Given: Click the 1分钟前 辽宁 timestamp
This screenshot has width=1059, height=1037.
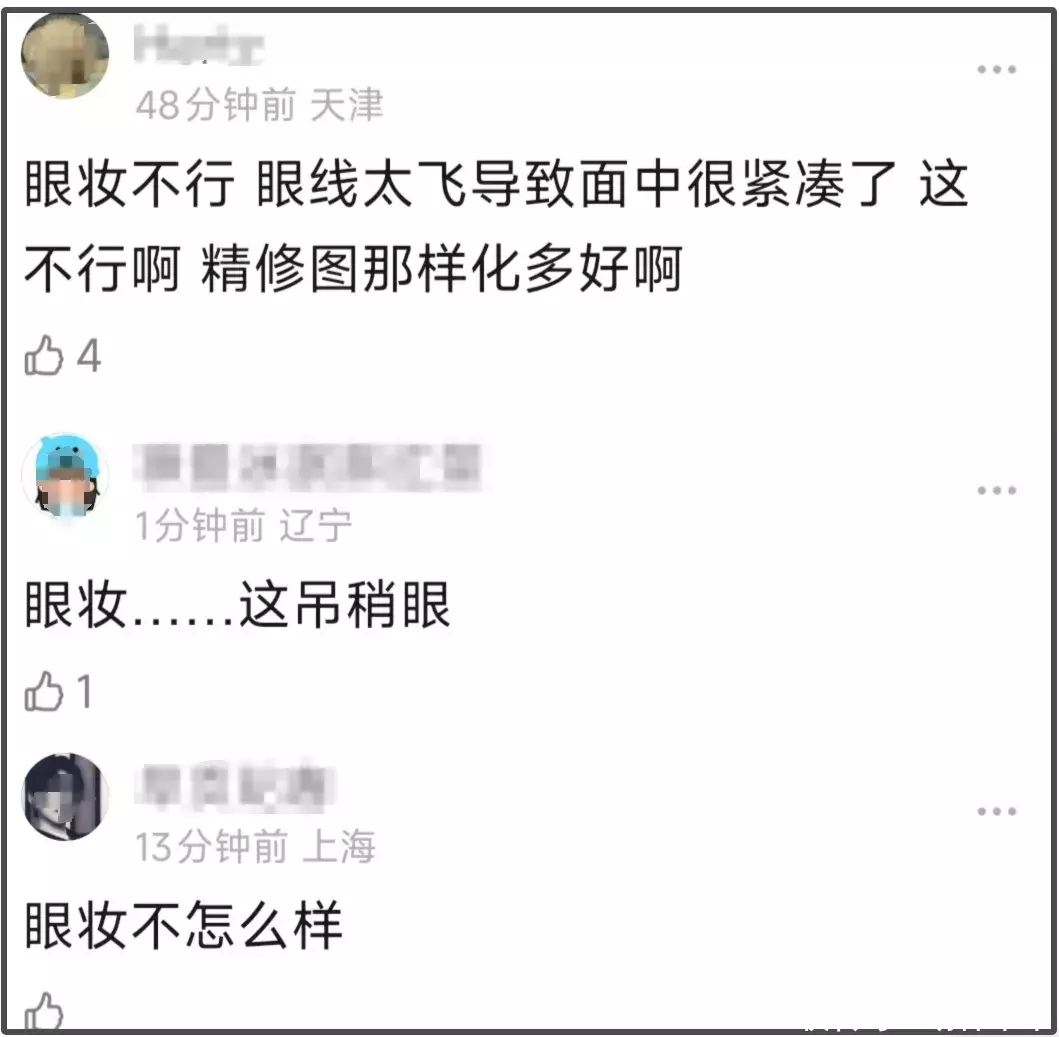Looking at the screenshot, I should click(x=244, y=526).
